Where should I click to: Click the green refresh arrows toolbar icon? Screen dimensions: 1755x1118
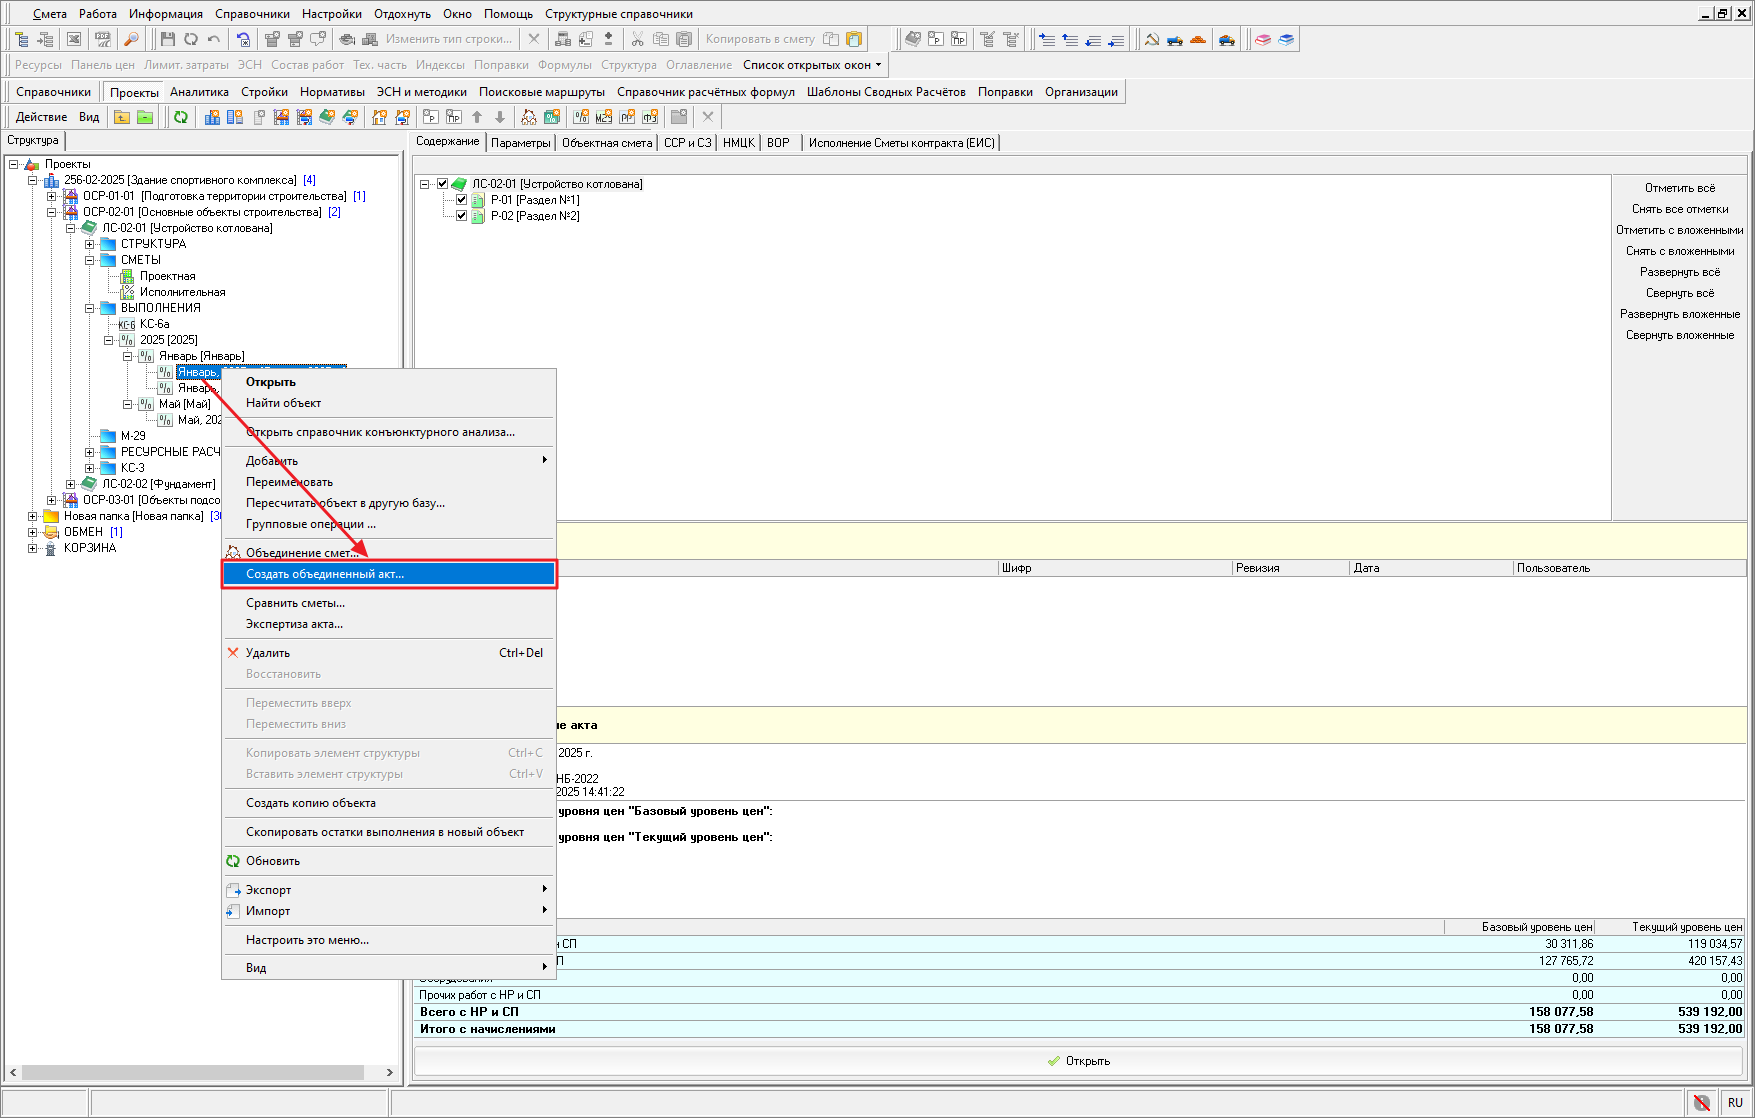pos(181,117)
